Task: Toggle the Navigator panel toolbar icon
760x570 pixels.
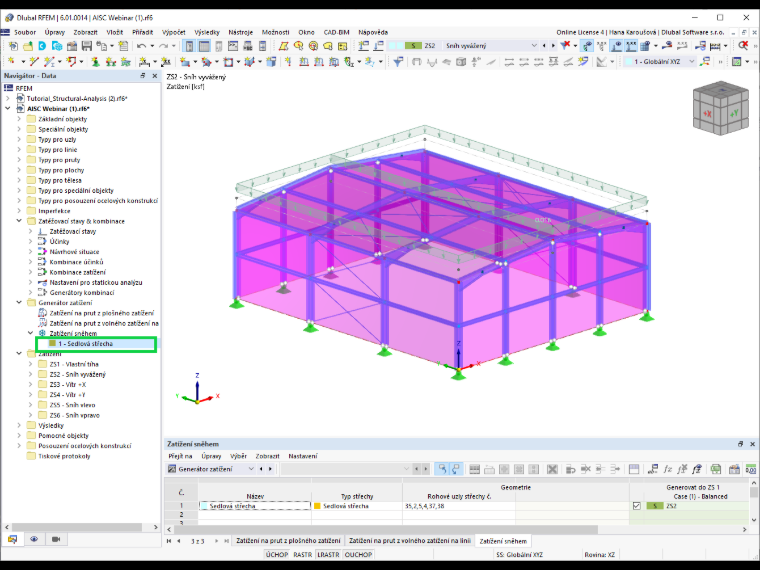Action: (190, 46)
